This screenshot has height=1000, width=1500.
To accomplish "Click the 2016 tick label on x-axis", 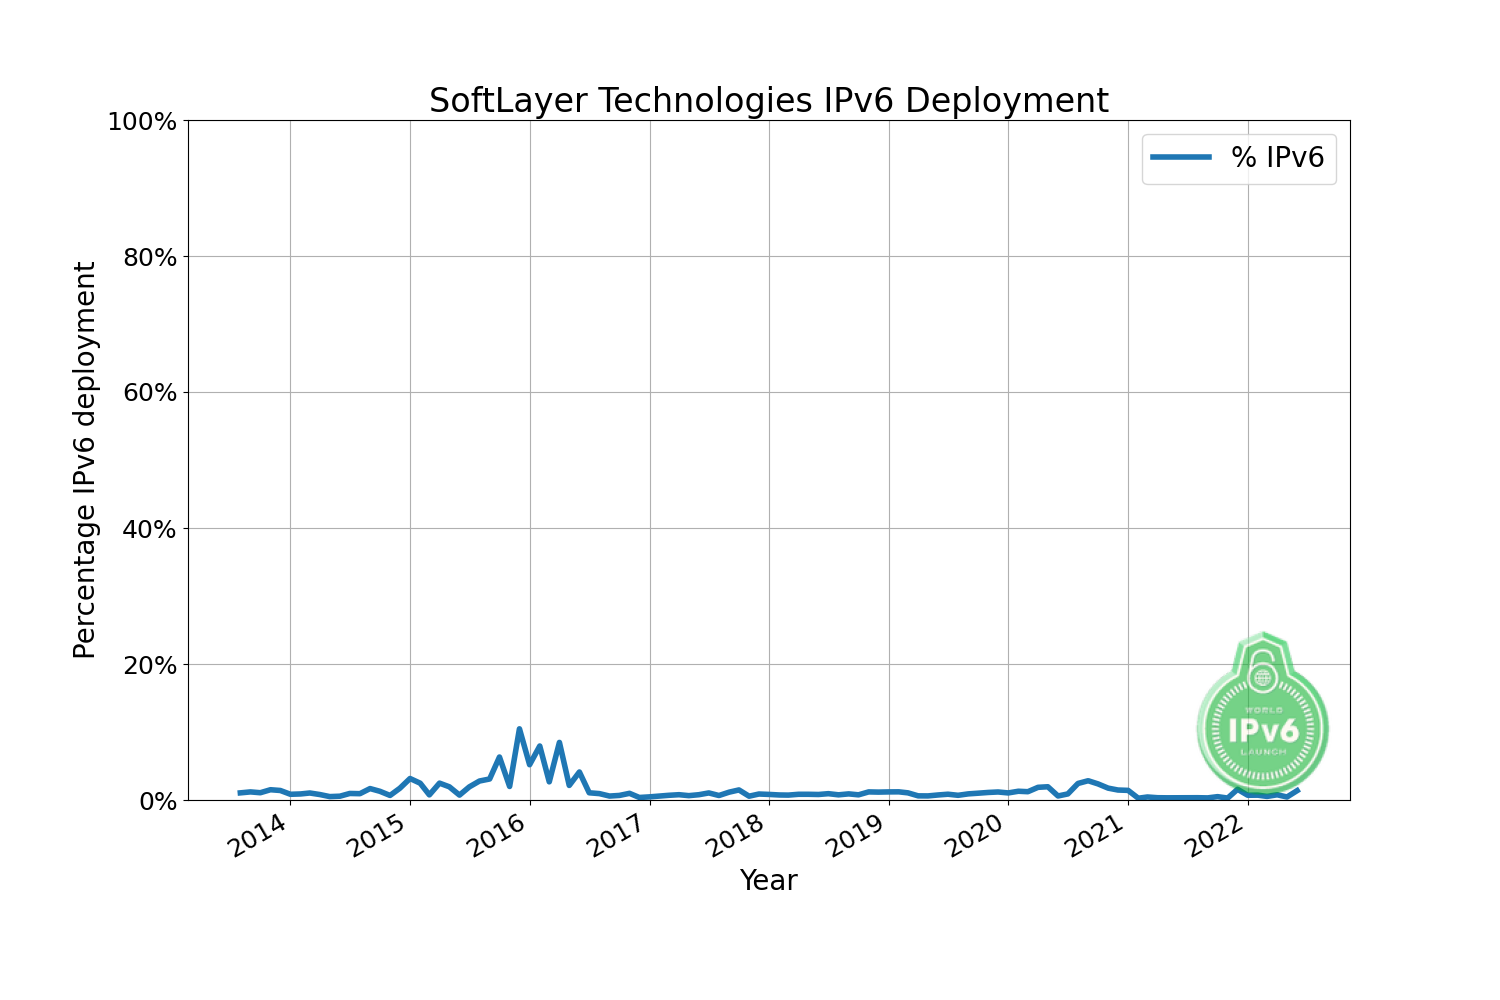I will coord(497,836).
